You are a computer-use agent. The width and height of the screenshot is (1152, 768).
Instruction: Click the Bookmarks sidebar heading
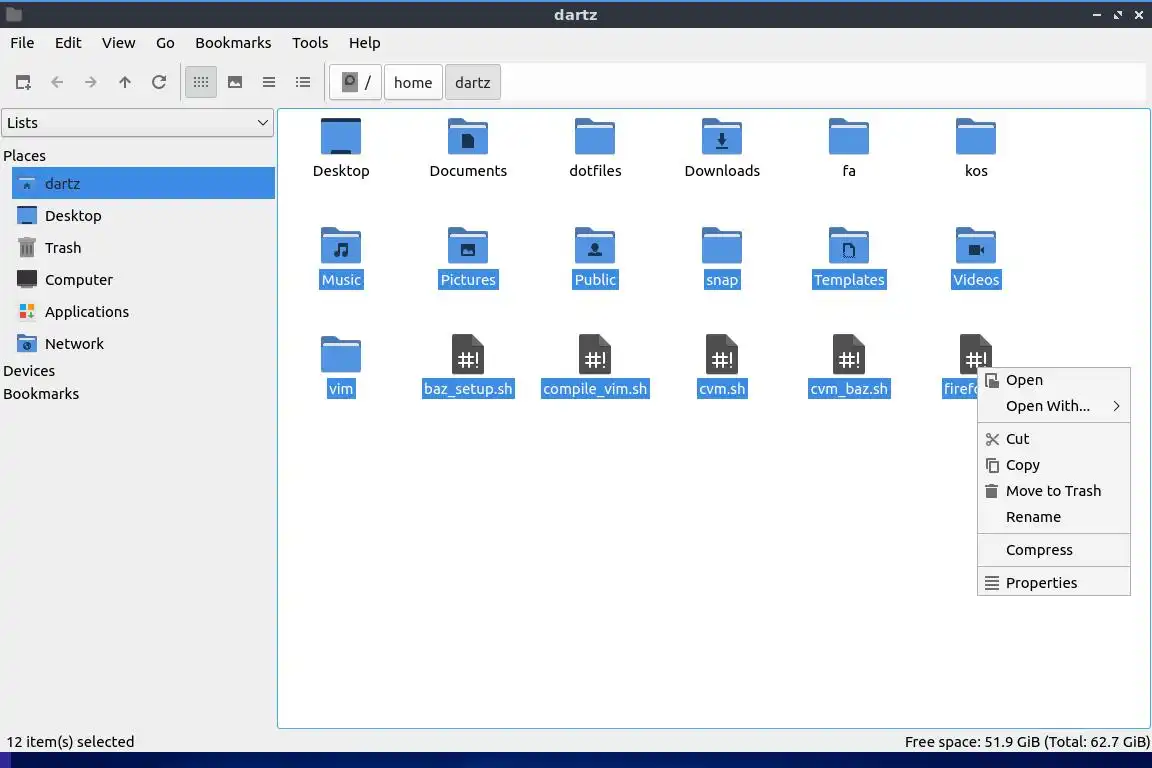(41, 393)
